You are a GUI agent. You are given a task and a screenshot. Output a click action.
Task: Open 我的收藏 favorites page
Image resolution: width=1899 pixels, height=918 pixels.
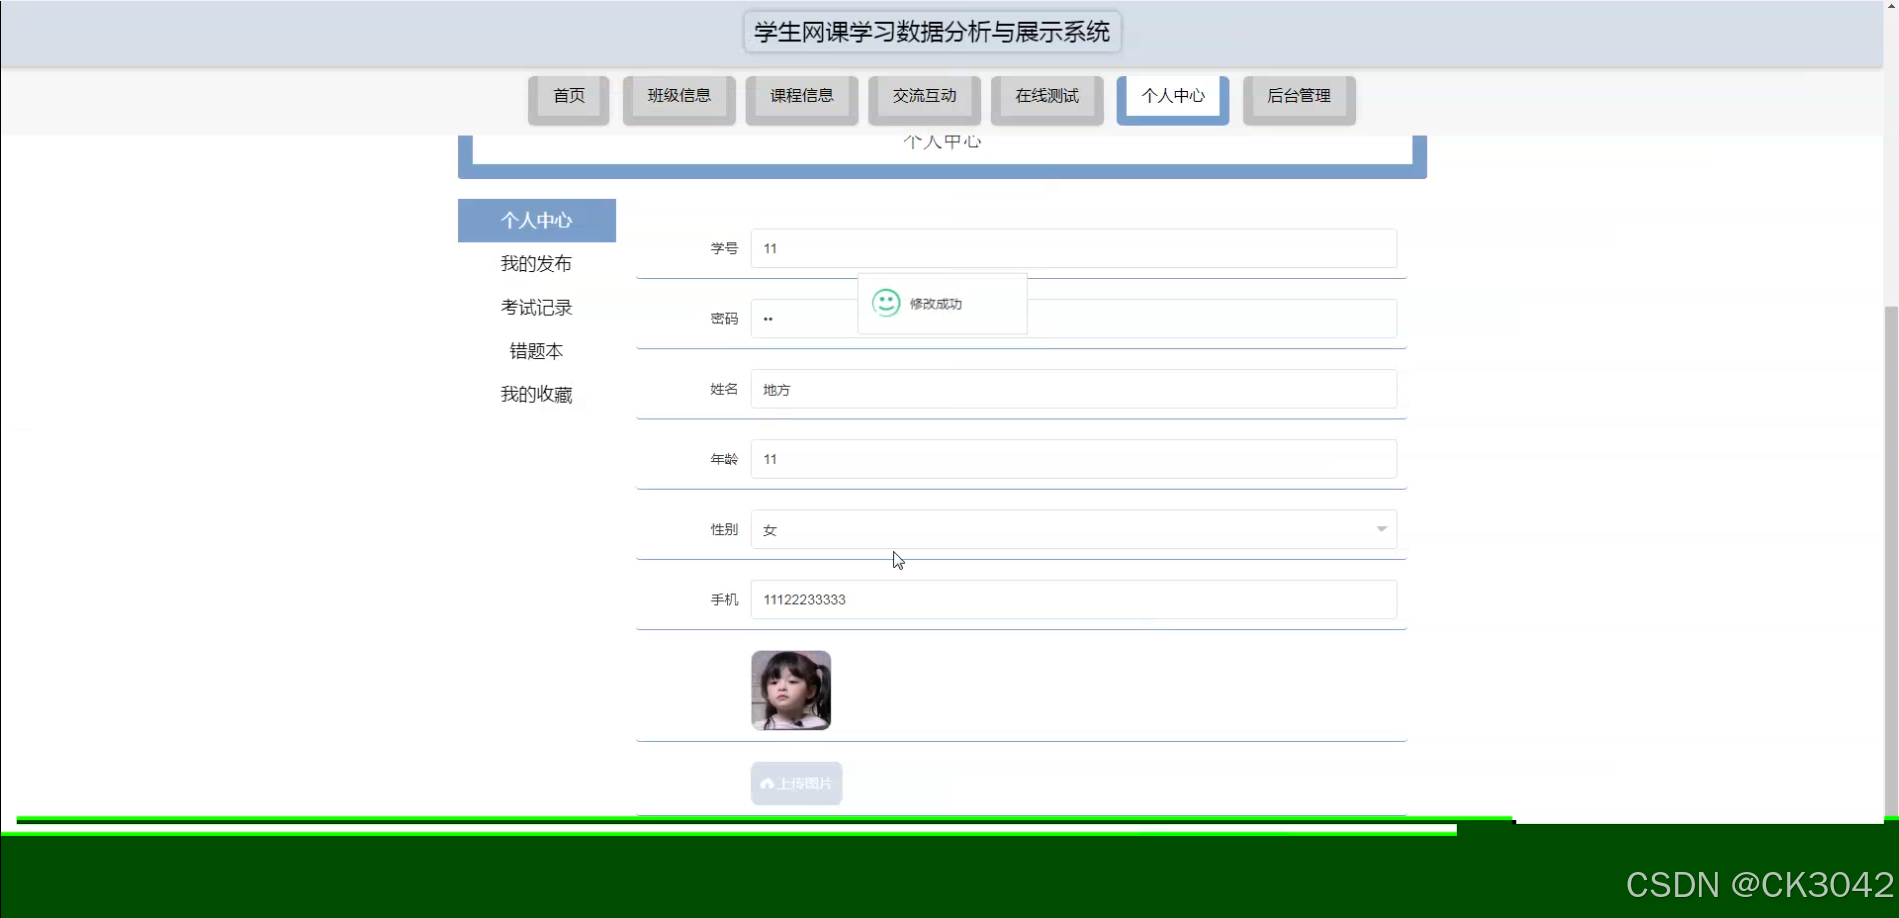(x=536, y=394)
